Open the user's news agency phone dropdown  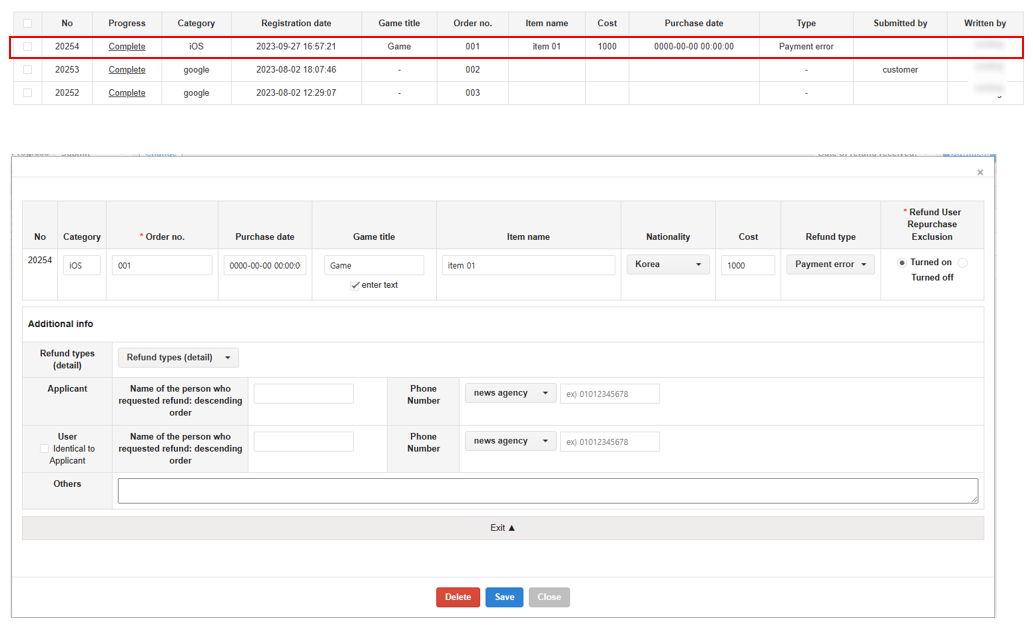pyautogui.click(x=510, y=441)
